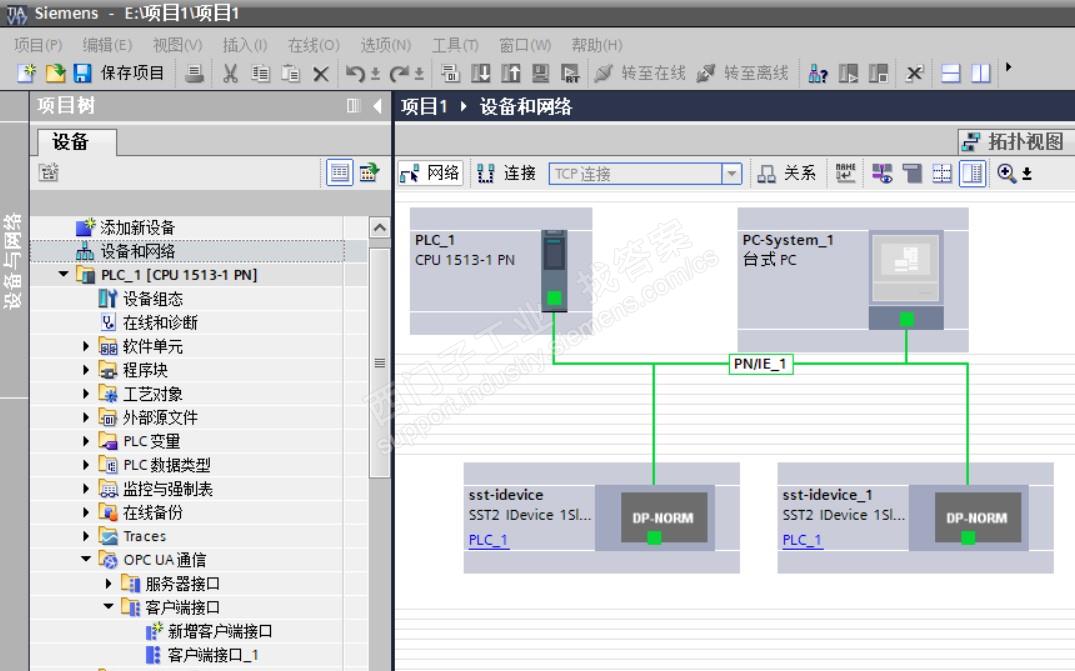Click zoom magnifier icon in network toolbar

point(1006,173)
